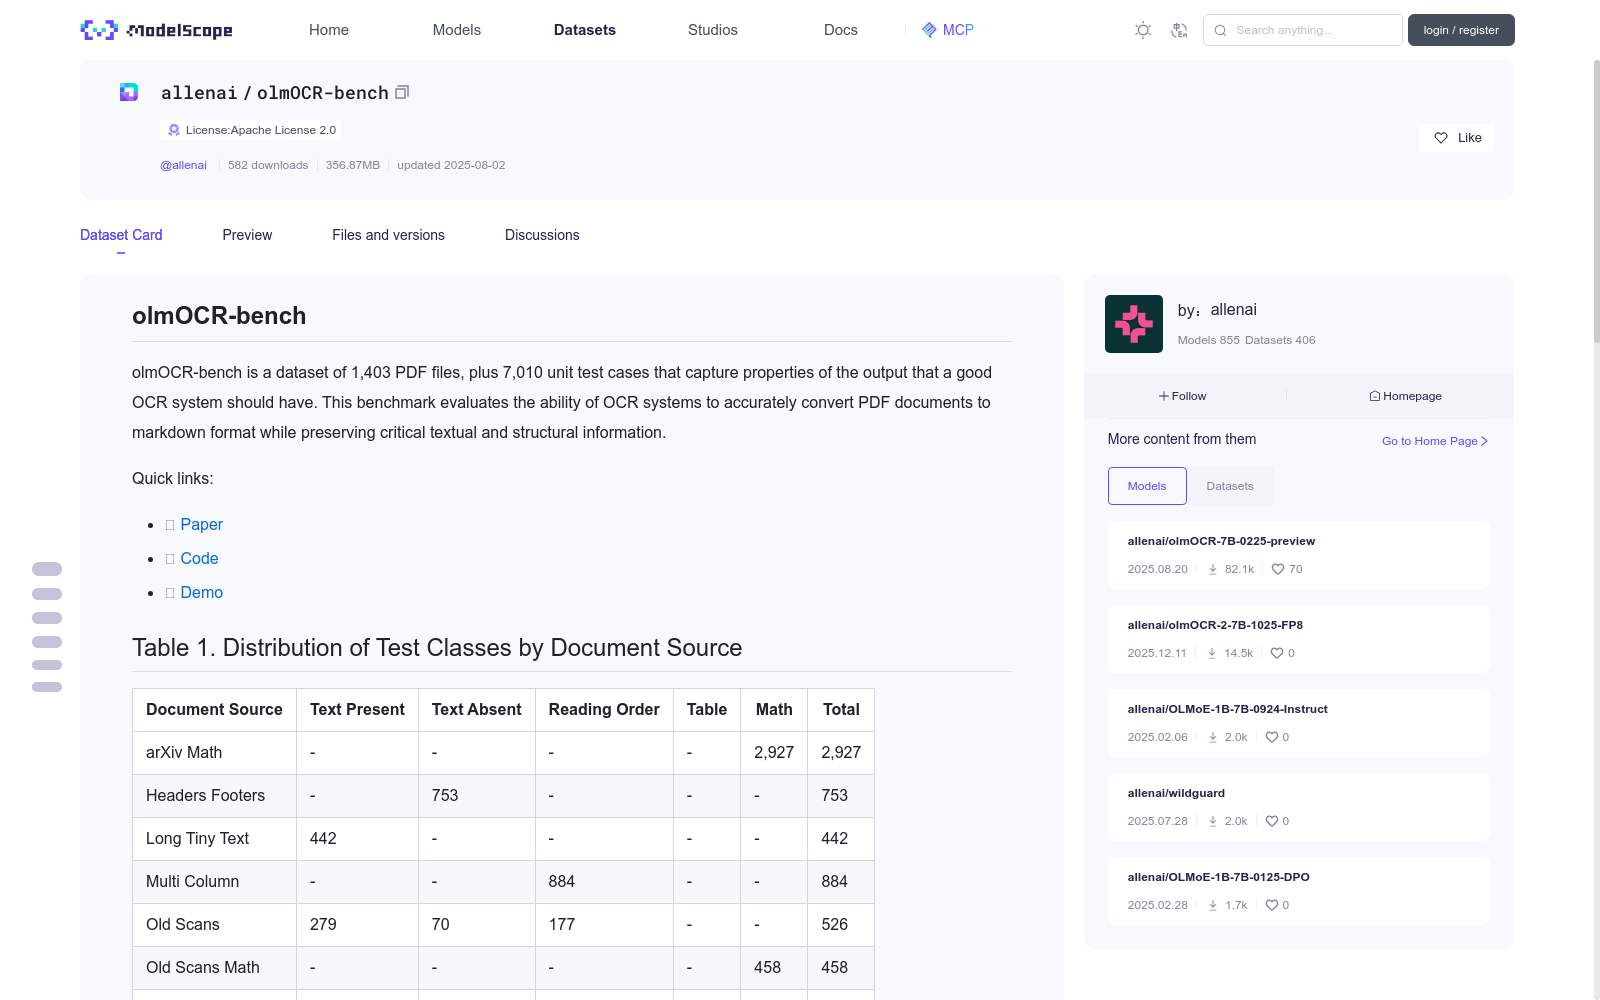The height and width of the screenshot is (1000, 1600).
Task: Click the Multi Column row label
Action: point(193,882)
